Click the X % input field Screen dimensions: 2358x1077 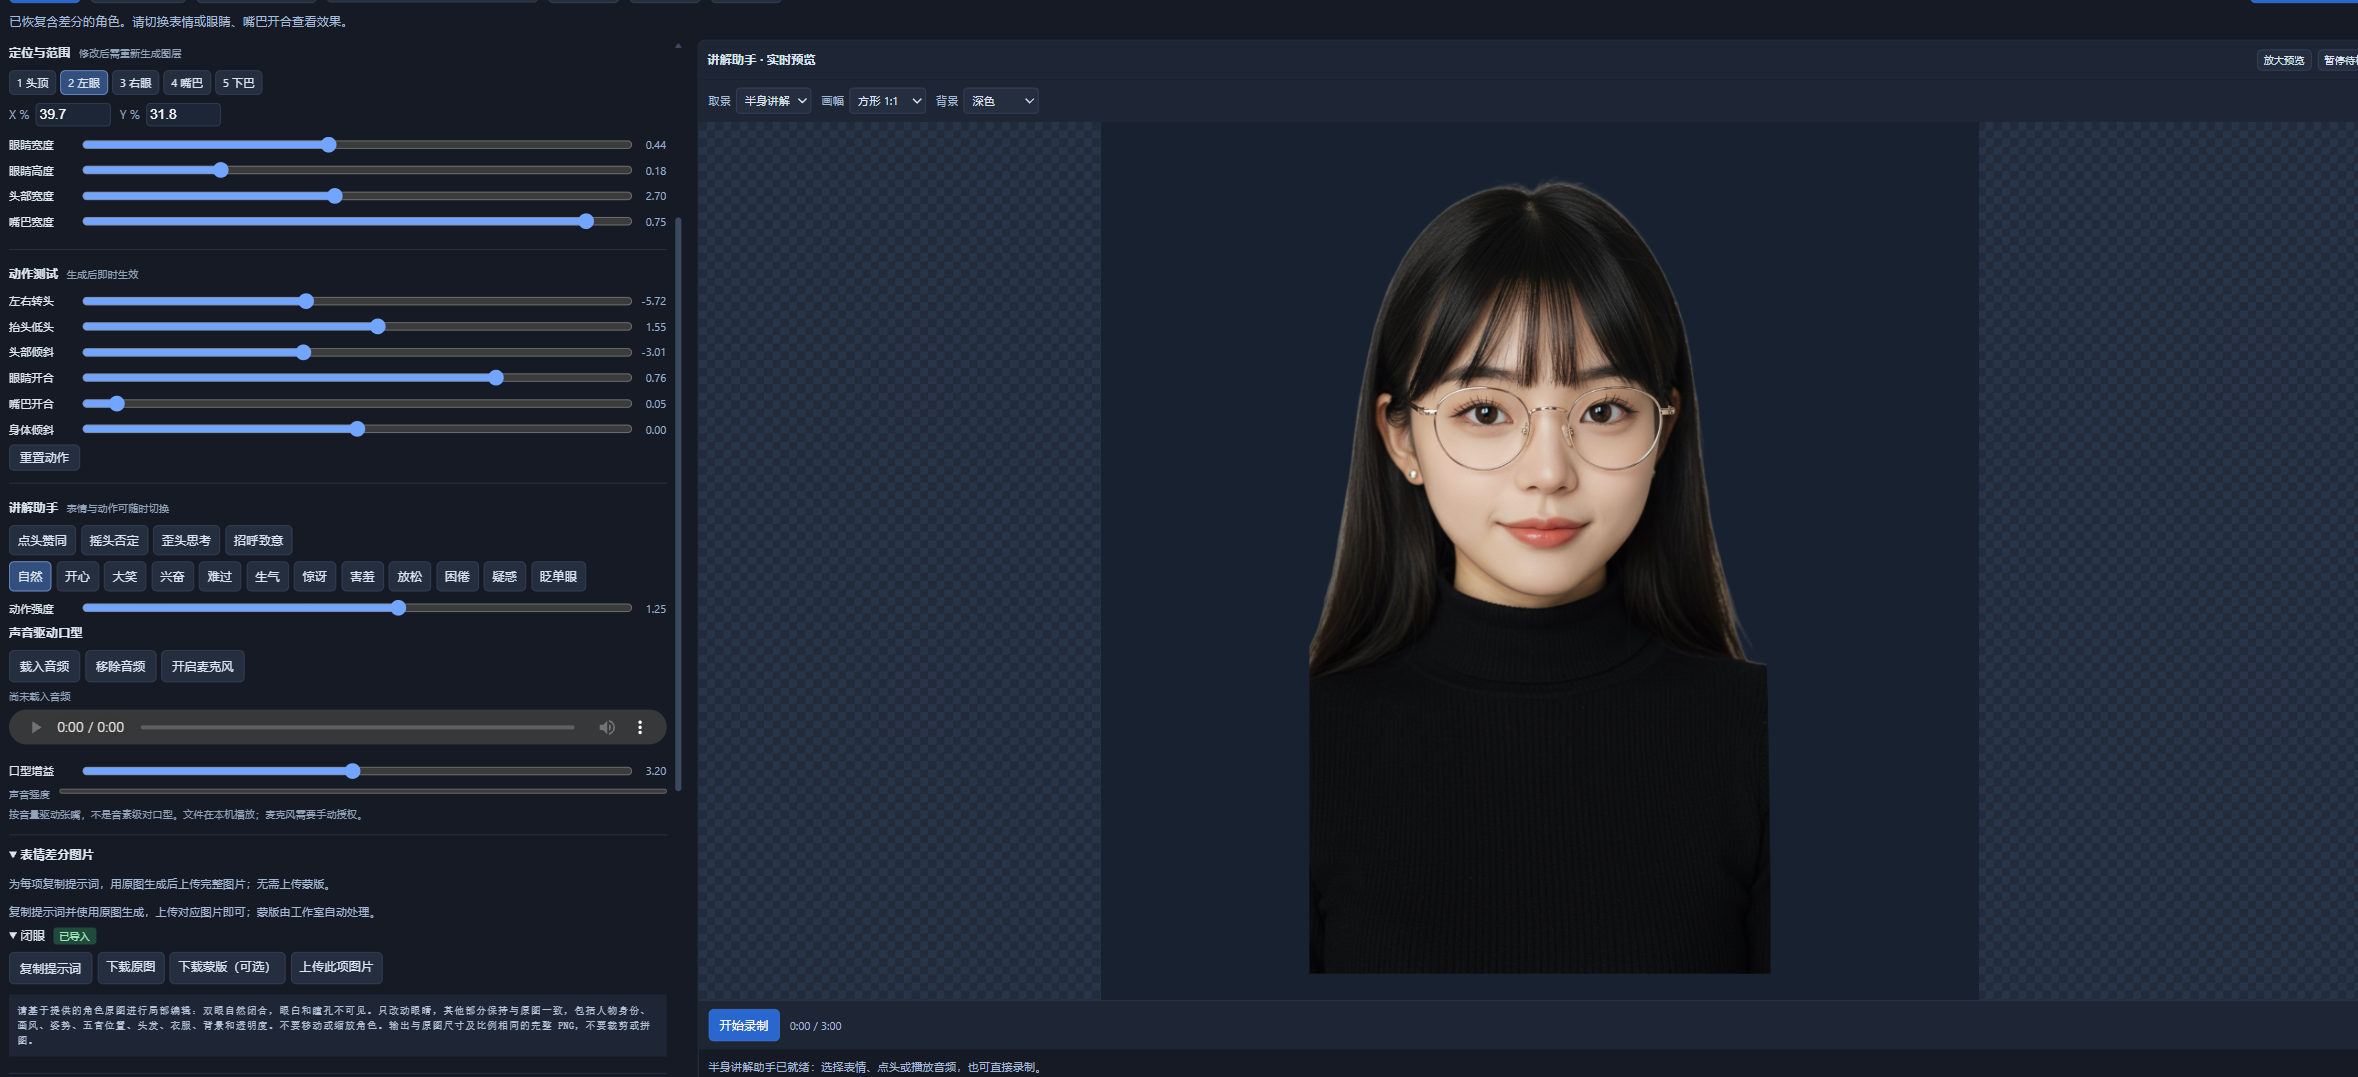tap(73, 114)
